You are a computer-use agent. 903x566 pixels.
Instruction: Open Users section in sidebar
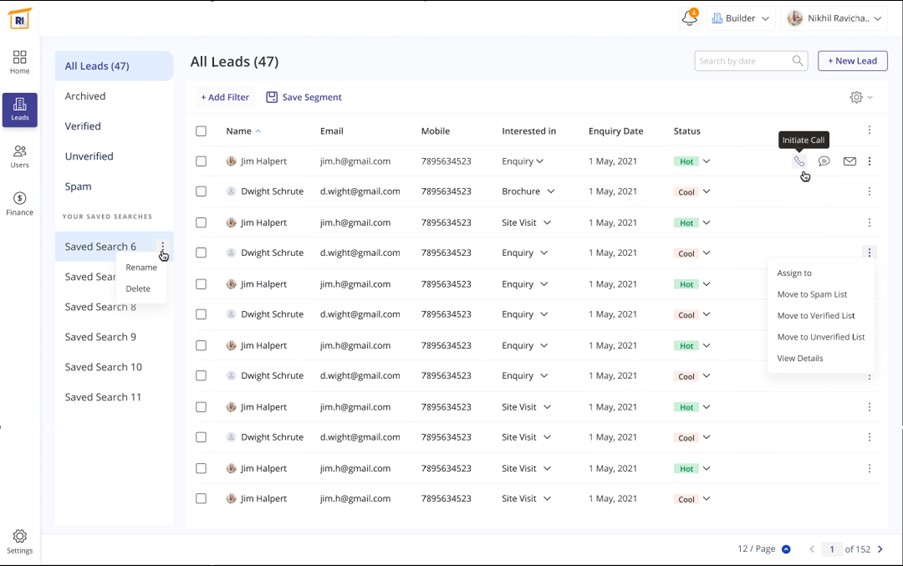(20, 156)
